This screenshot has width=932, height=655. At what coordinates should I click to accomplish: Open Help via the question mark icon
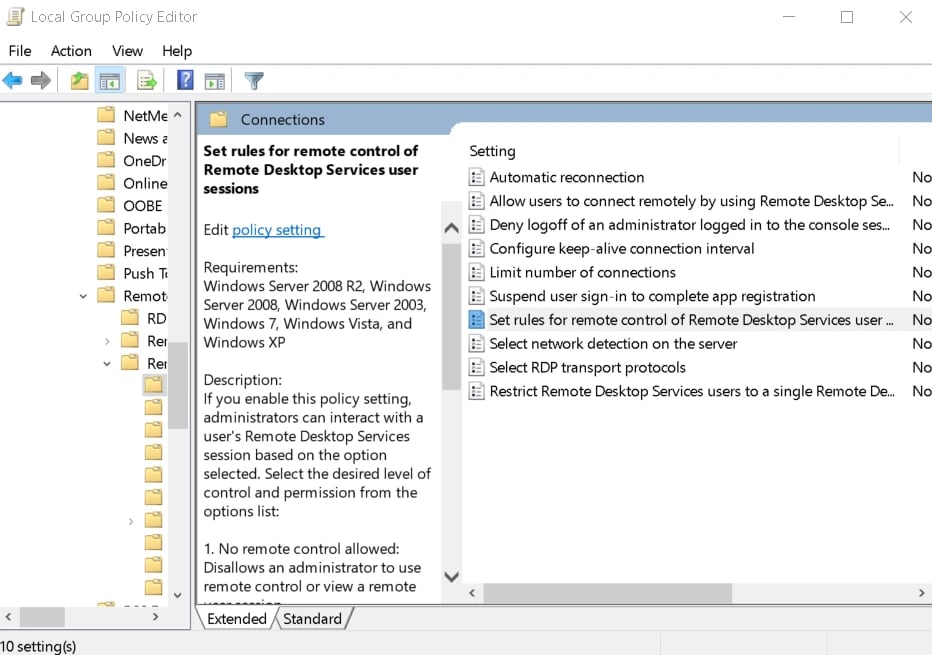click(185, 81)
